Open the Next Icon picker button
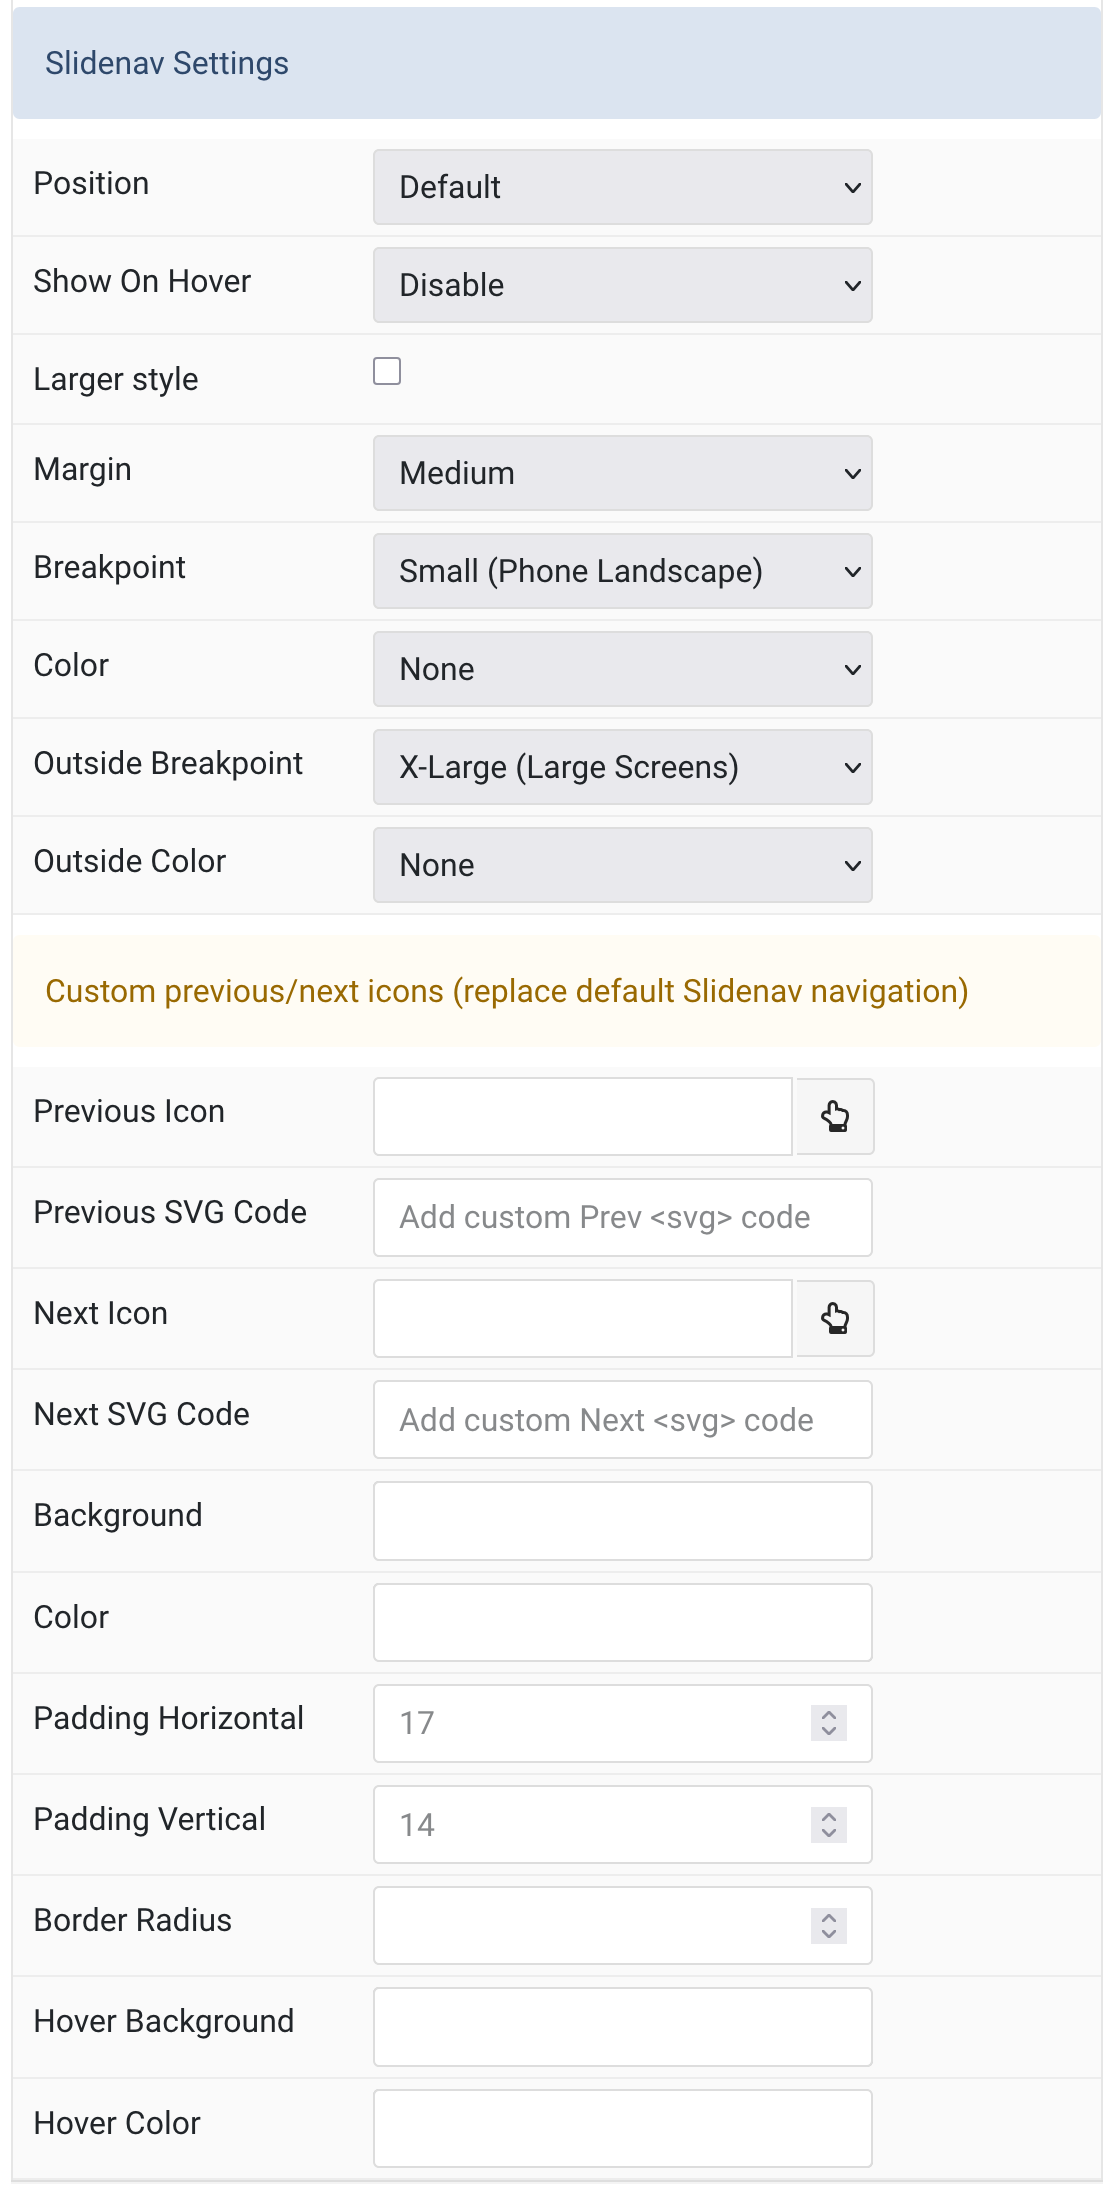 click(834, 1318)
